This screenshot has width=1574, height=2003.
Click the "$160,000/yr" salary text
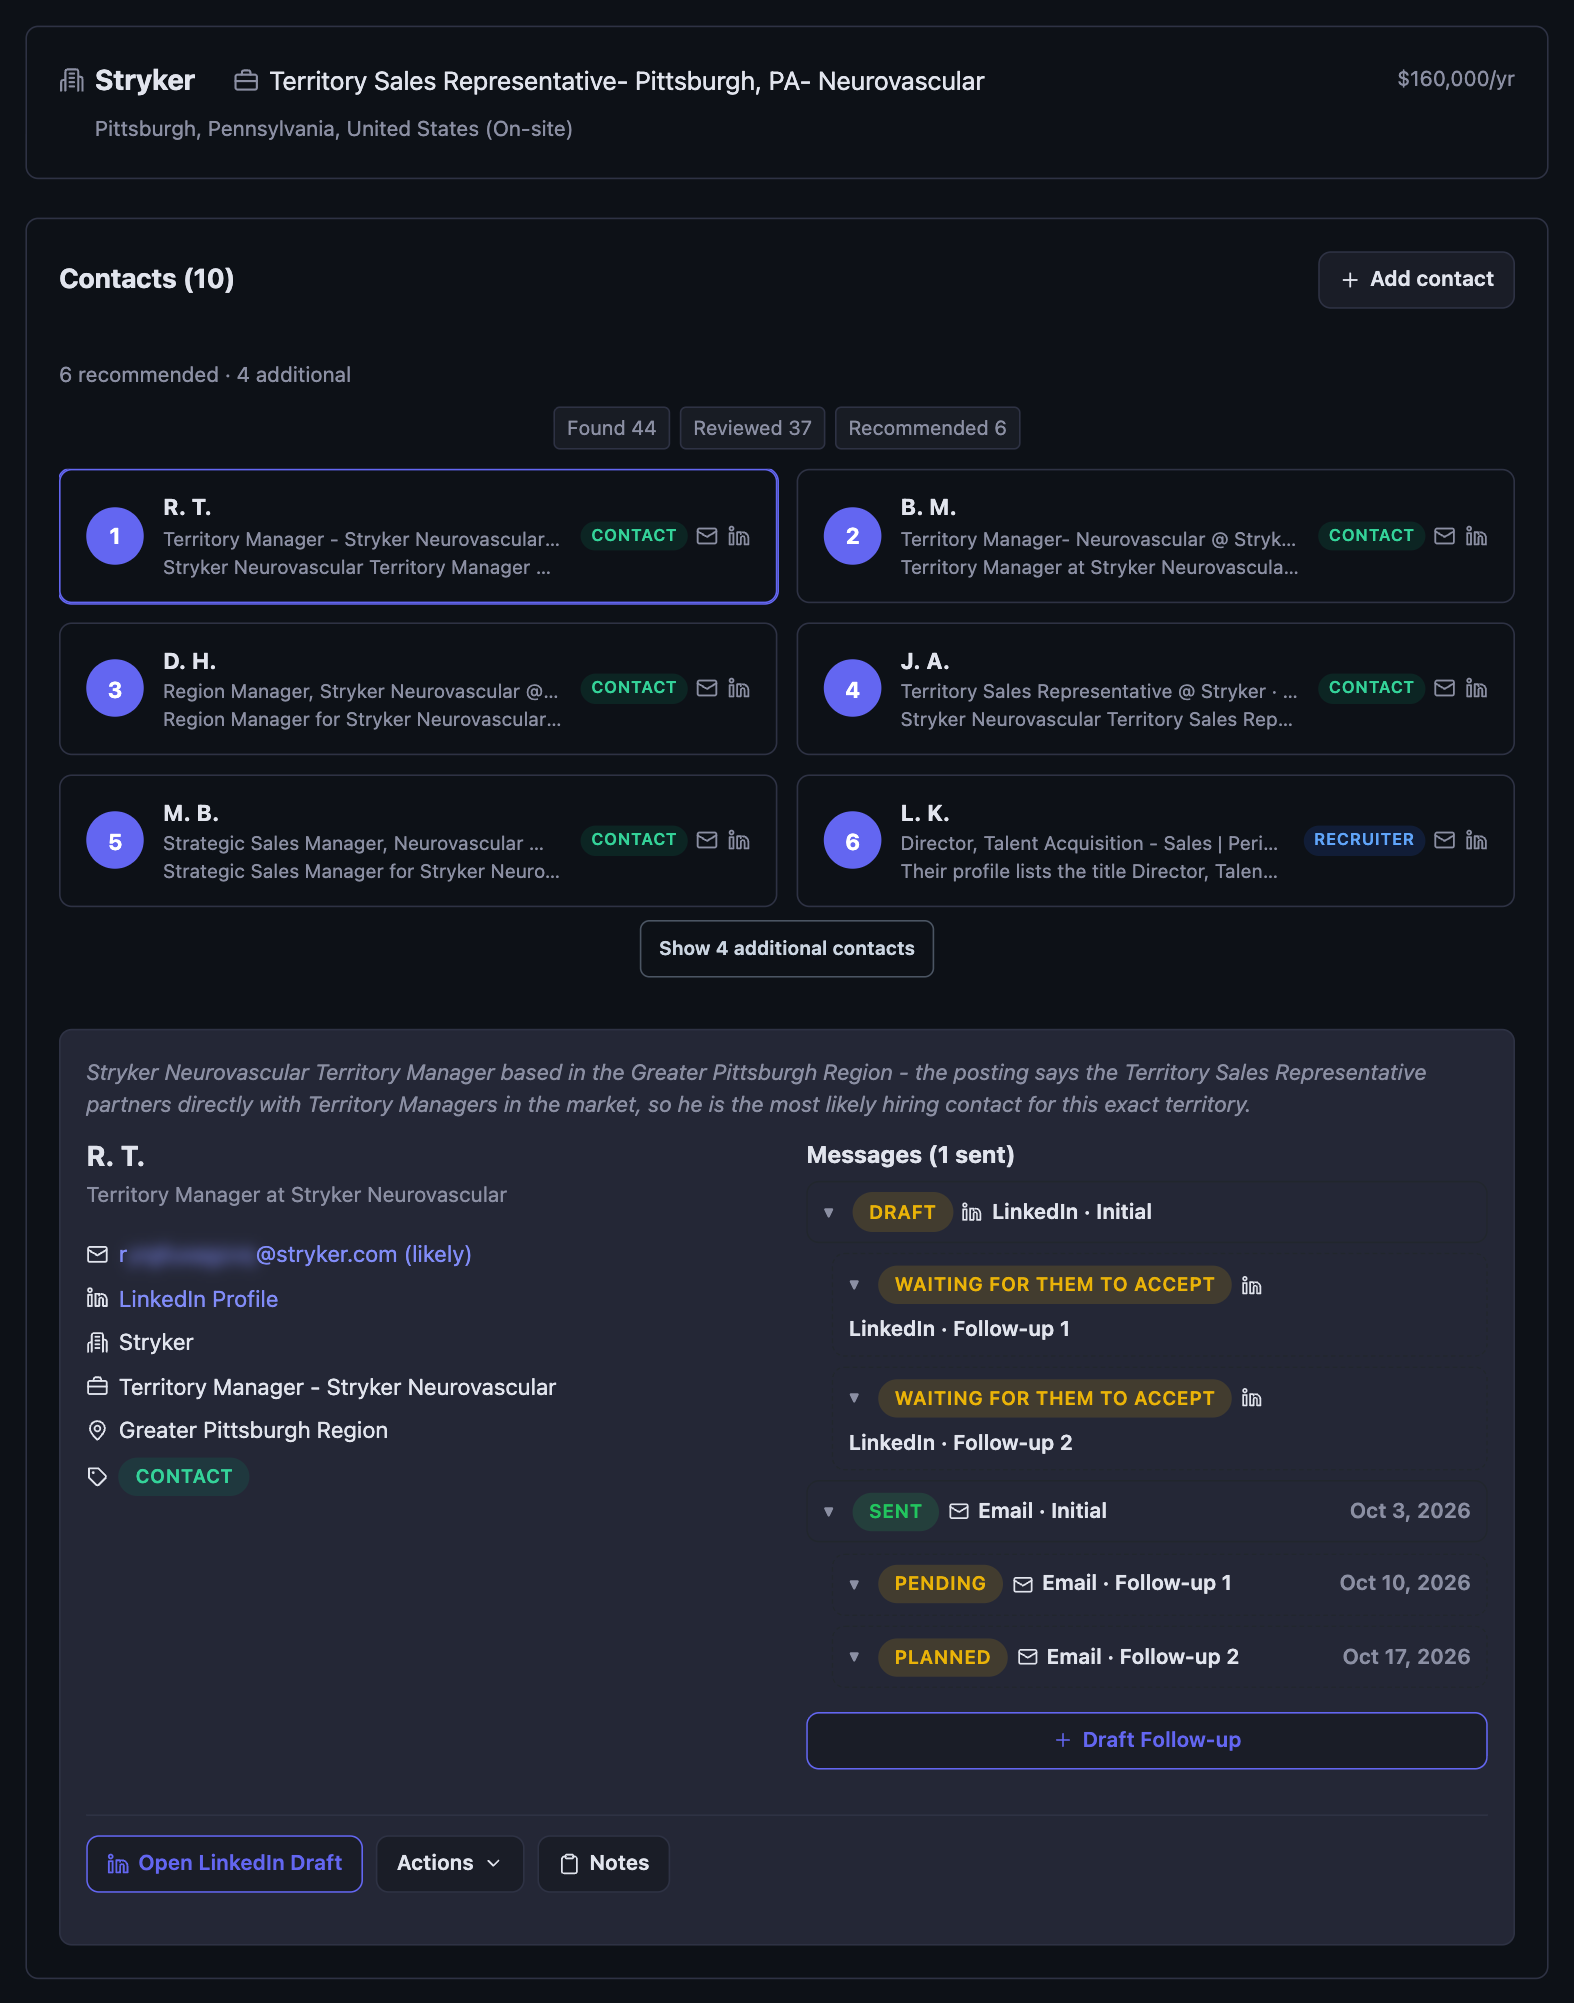pyautogui.click(x=1455, y=79)
